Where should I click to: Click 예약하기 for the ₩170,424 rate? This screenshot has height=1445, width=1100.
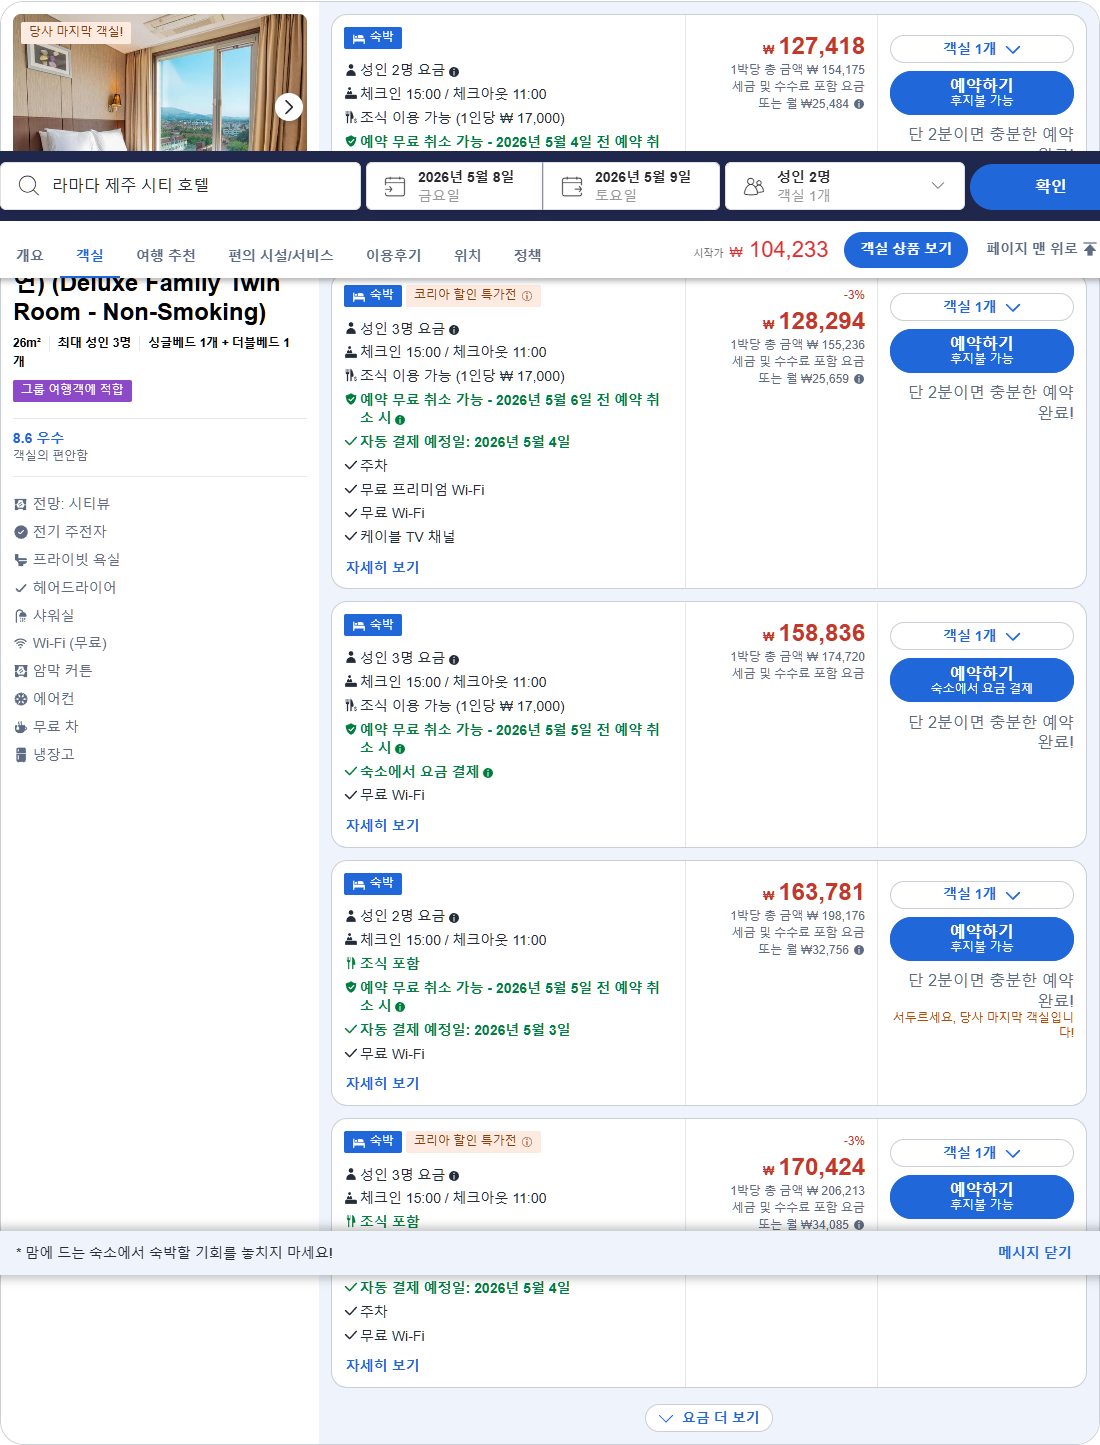[x=982, y=1197]
